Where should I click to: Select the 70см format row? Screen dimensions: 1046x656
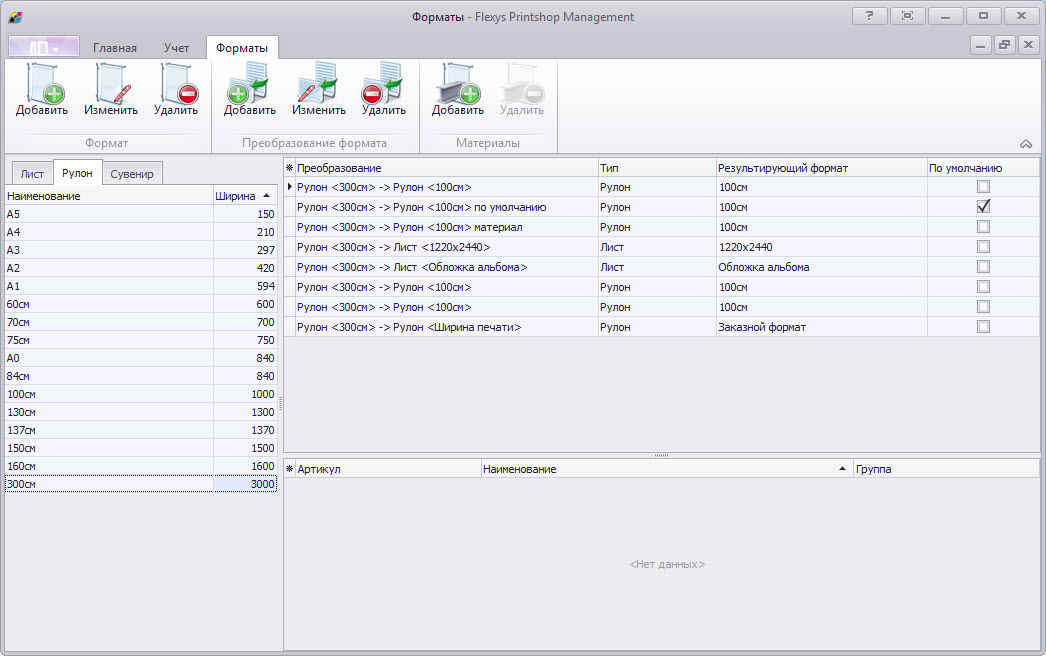pyautogui.click(x=141, y=322)
